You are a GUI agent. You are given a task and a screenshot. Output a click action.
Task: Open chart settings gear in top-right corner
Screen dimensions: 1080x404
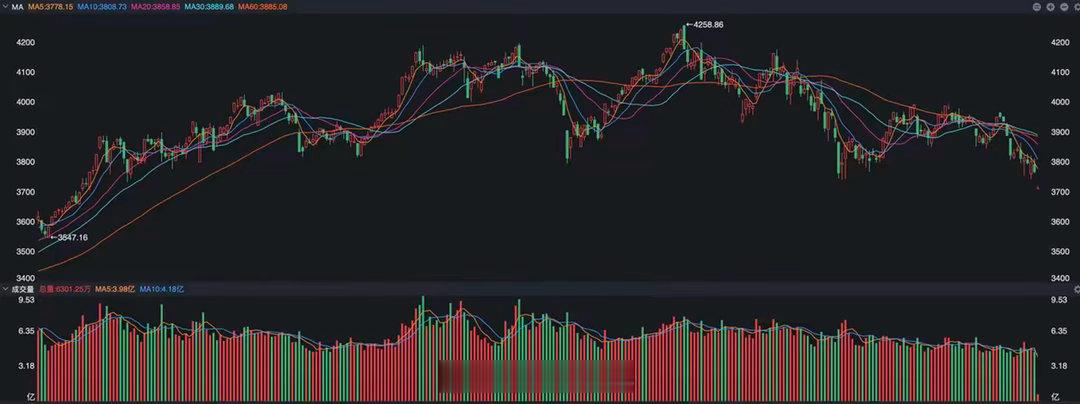click(x=1077, y=7)
